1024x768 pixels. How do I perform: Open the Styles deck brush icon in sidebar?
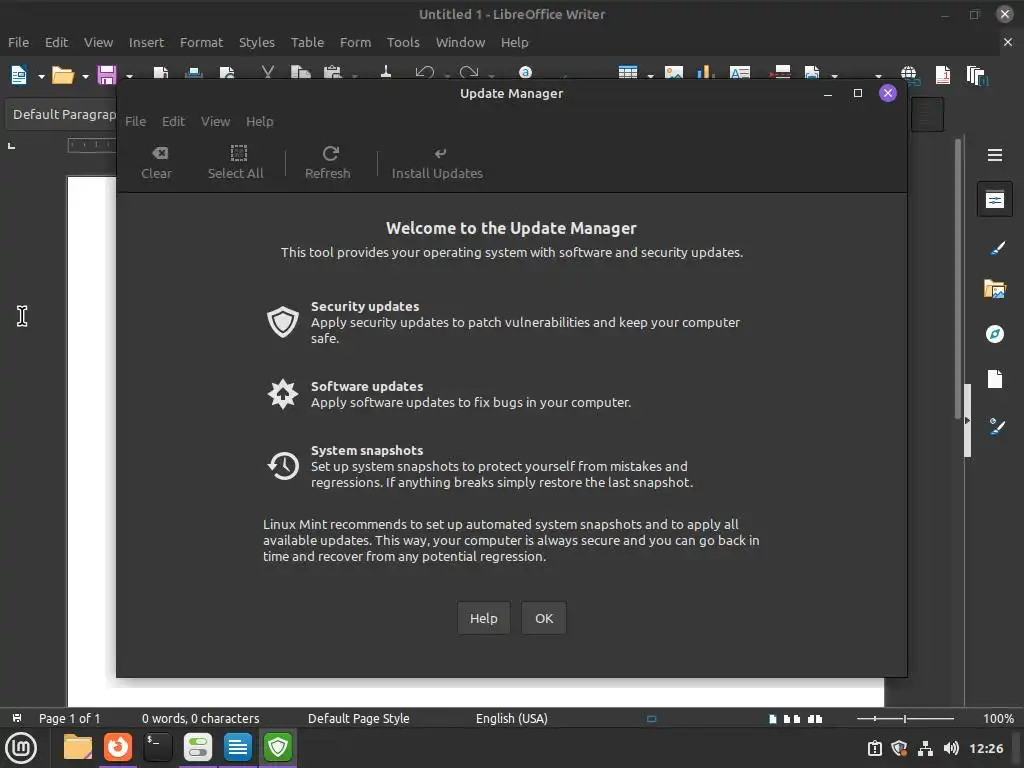(x=997, y=248)
